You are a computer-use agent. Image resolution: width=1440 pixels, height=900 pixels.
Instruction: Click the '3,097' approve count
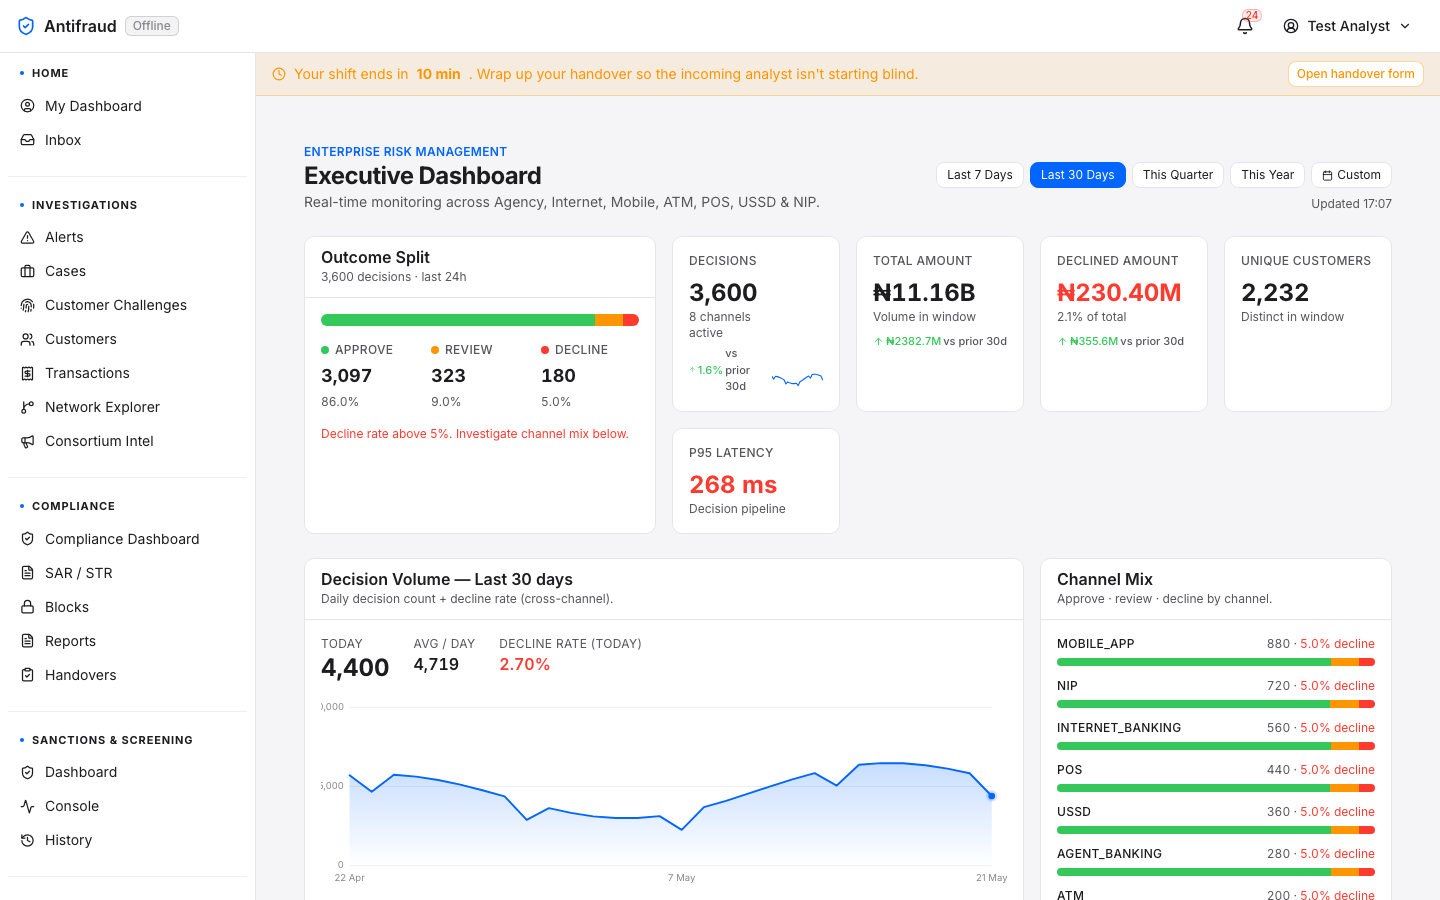pos(346,376)
